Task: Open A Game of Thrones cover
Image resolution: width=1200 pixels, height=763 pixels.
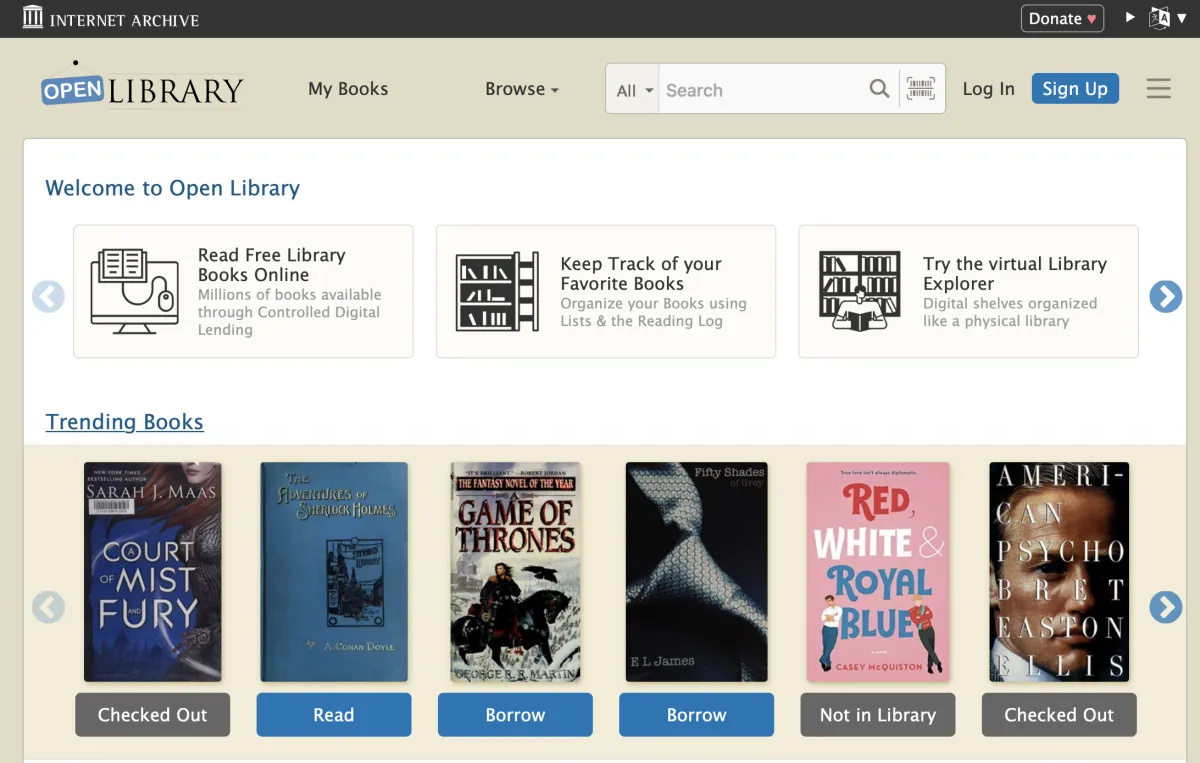Action: 515,572
